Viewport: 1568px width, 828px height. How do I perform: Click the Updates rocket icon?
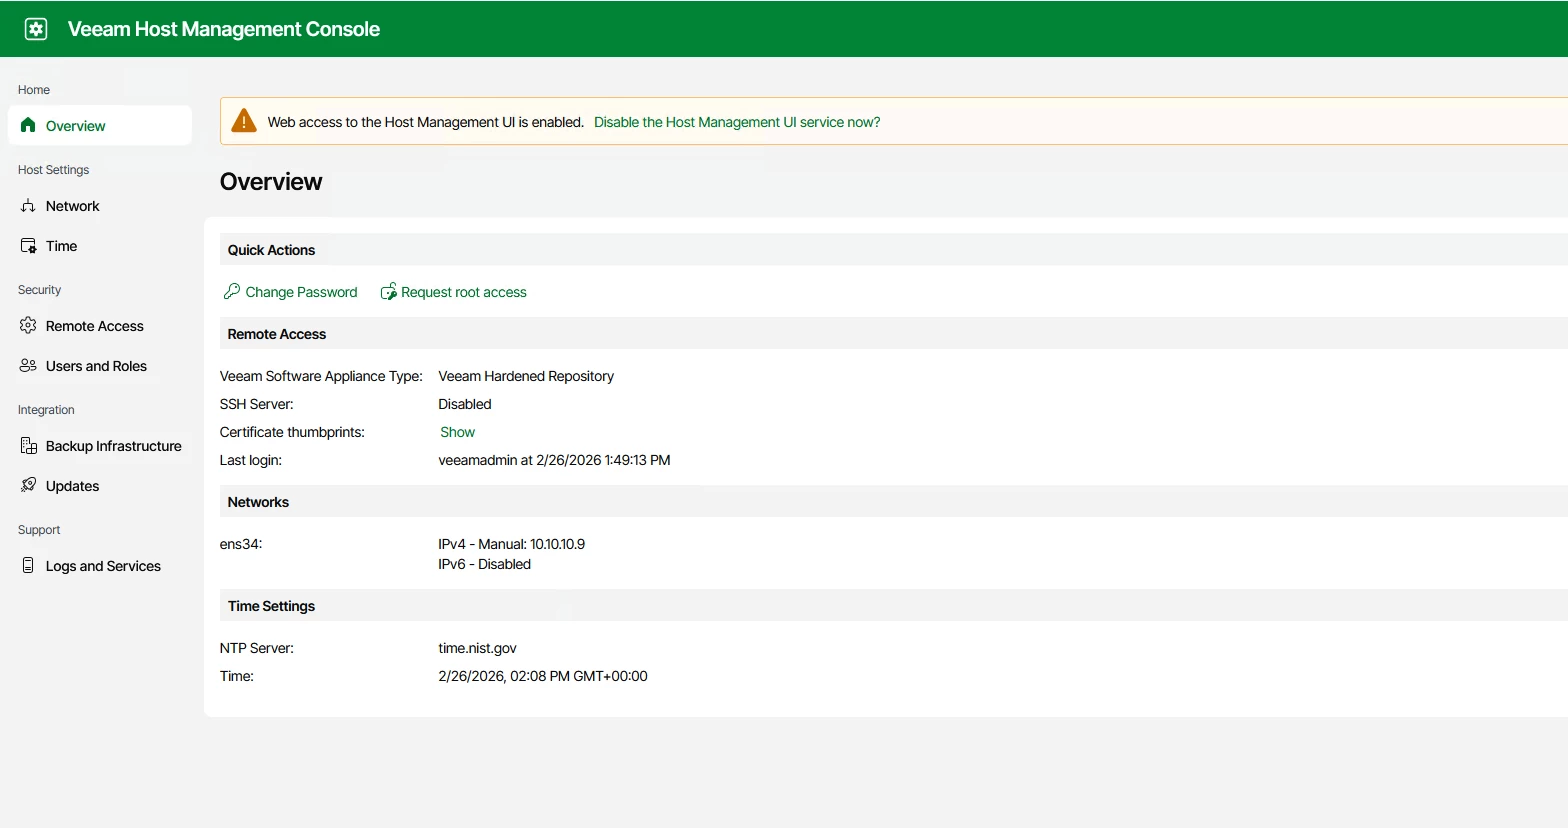point(28,486)
